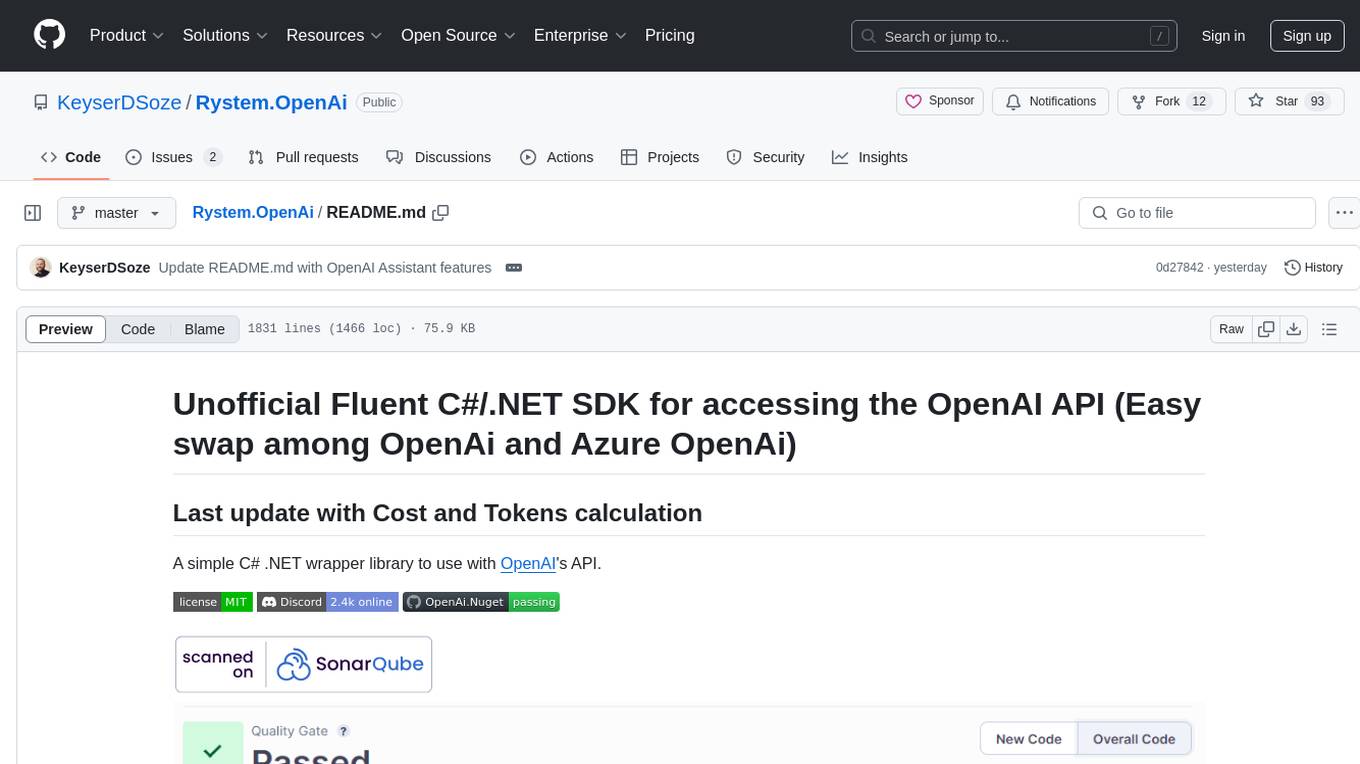The height and width of the screenshot is (764, 1360).
Task: Copy the README.md file path
Action: click(x=440, y=212)
